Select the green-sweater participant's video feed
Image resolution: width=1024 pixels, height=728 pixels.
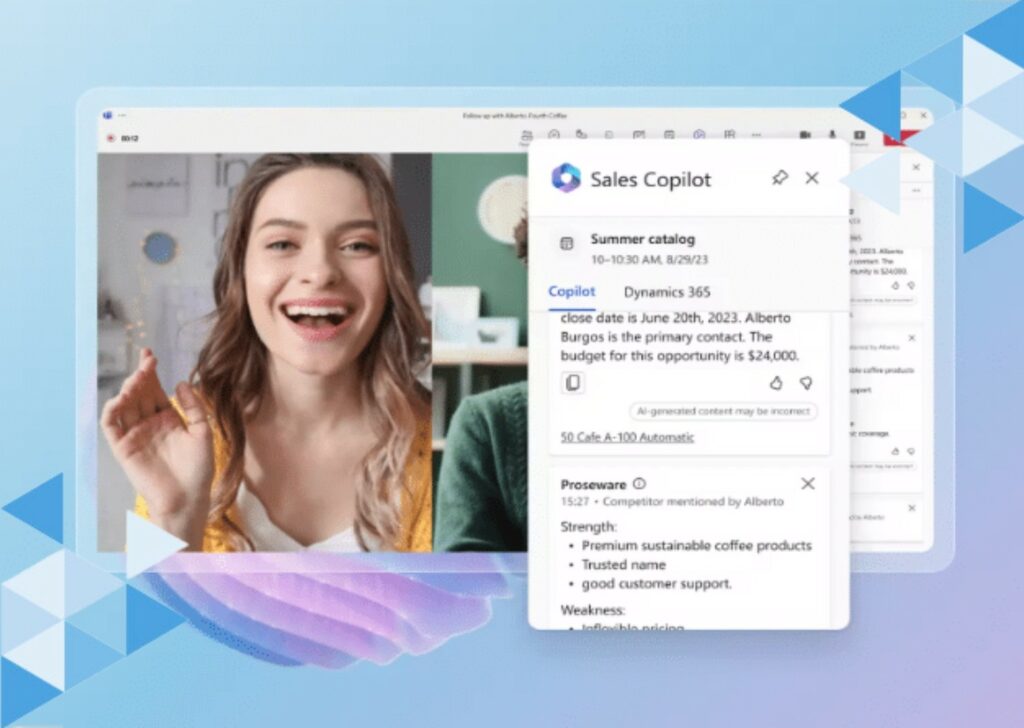pyautogui.click(x=480, y=353)
